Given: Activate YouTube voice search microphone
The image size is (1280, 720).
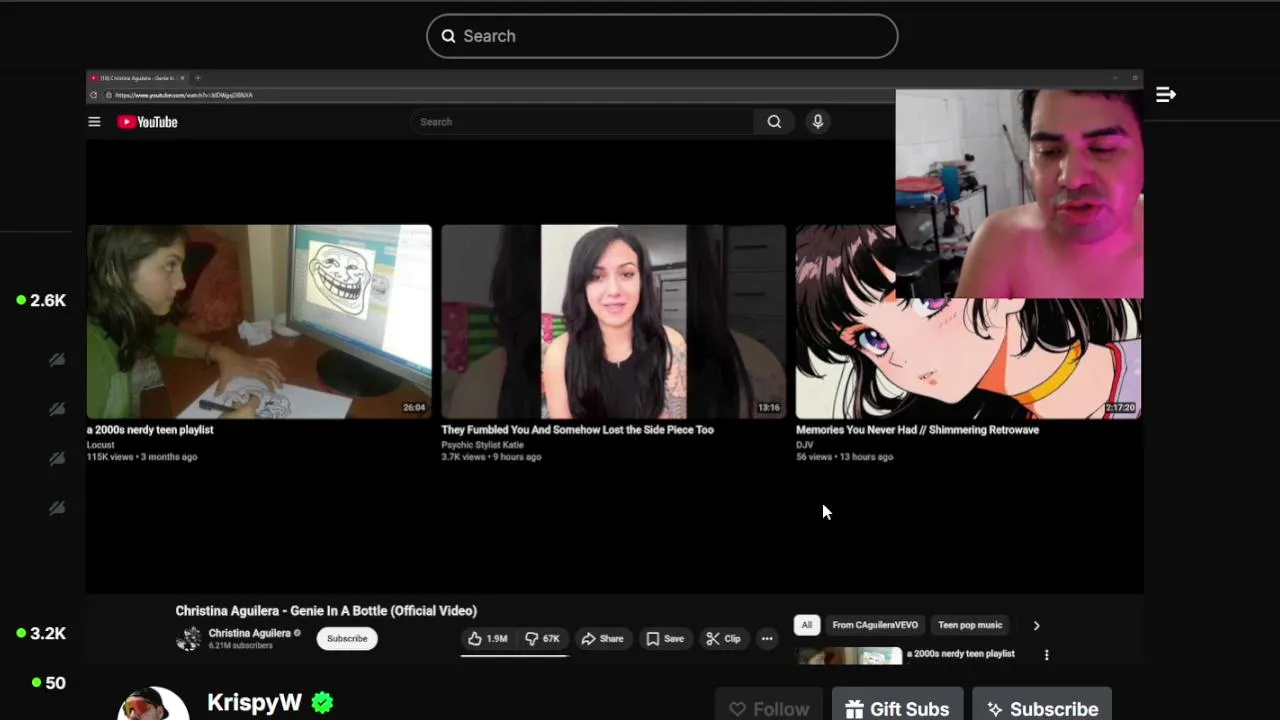Looking at the screenshot, I should [x=818, y=122].
